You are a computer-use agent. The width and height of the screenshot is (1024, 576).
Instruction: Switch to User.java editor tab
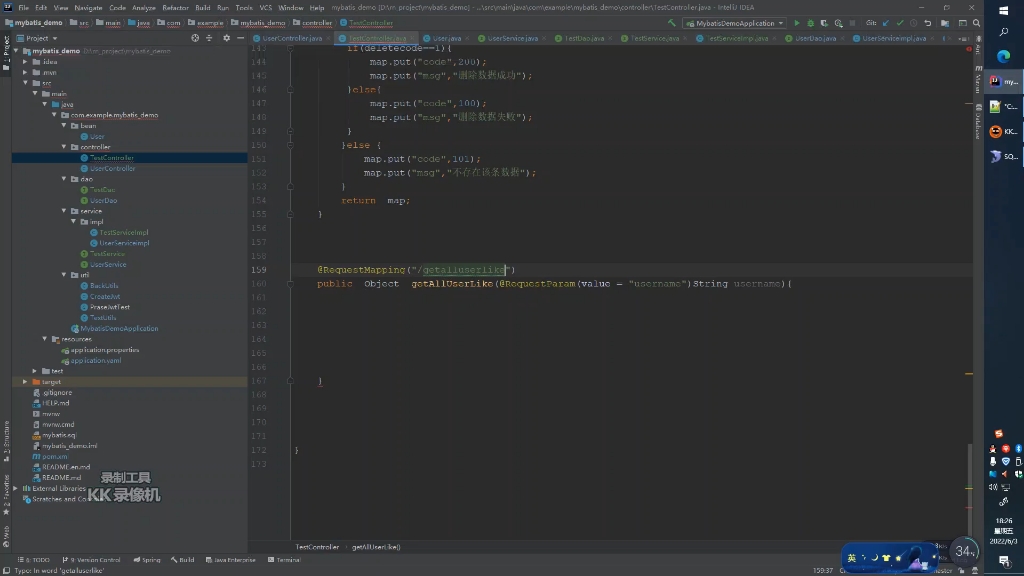[447, 39]
